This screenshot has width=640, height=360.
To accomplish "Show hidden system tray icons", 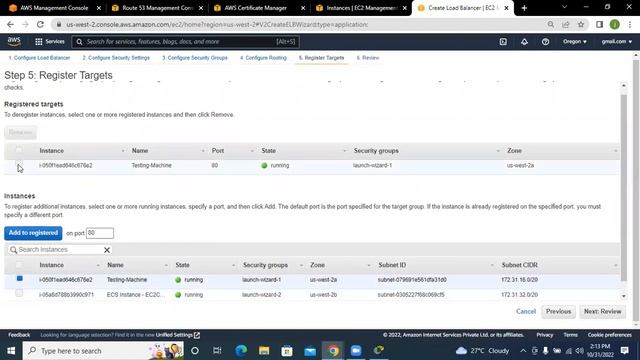I will (x=523, y=351).
